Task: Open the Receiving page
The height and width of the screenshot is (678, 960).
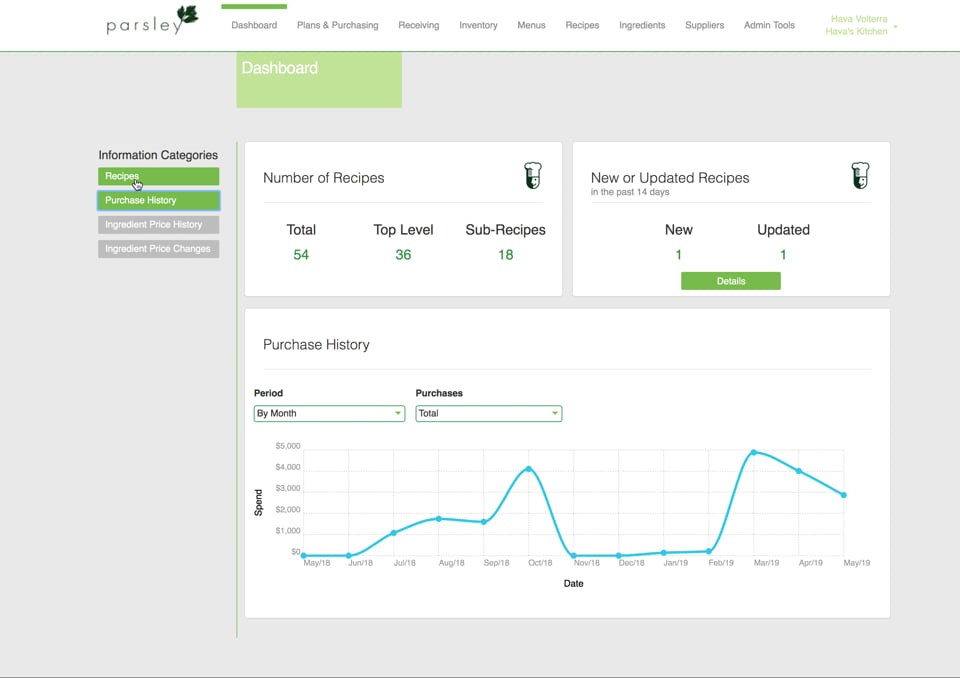Action: point(418,25)
